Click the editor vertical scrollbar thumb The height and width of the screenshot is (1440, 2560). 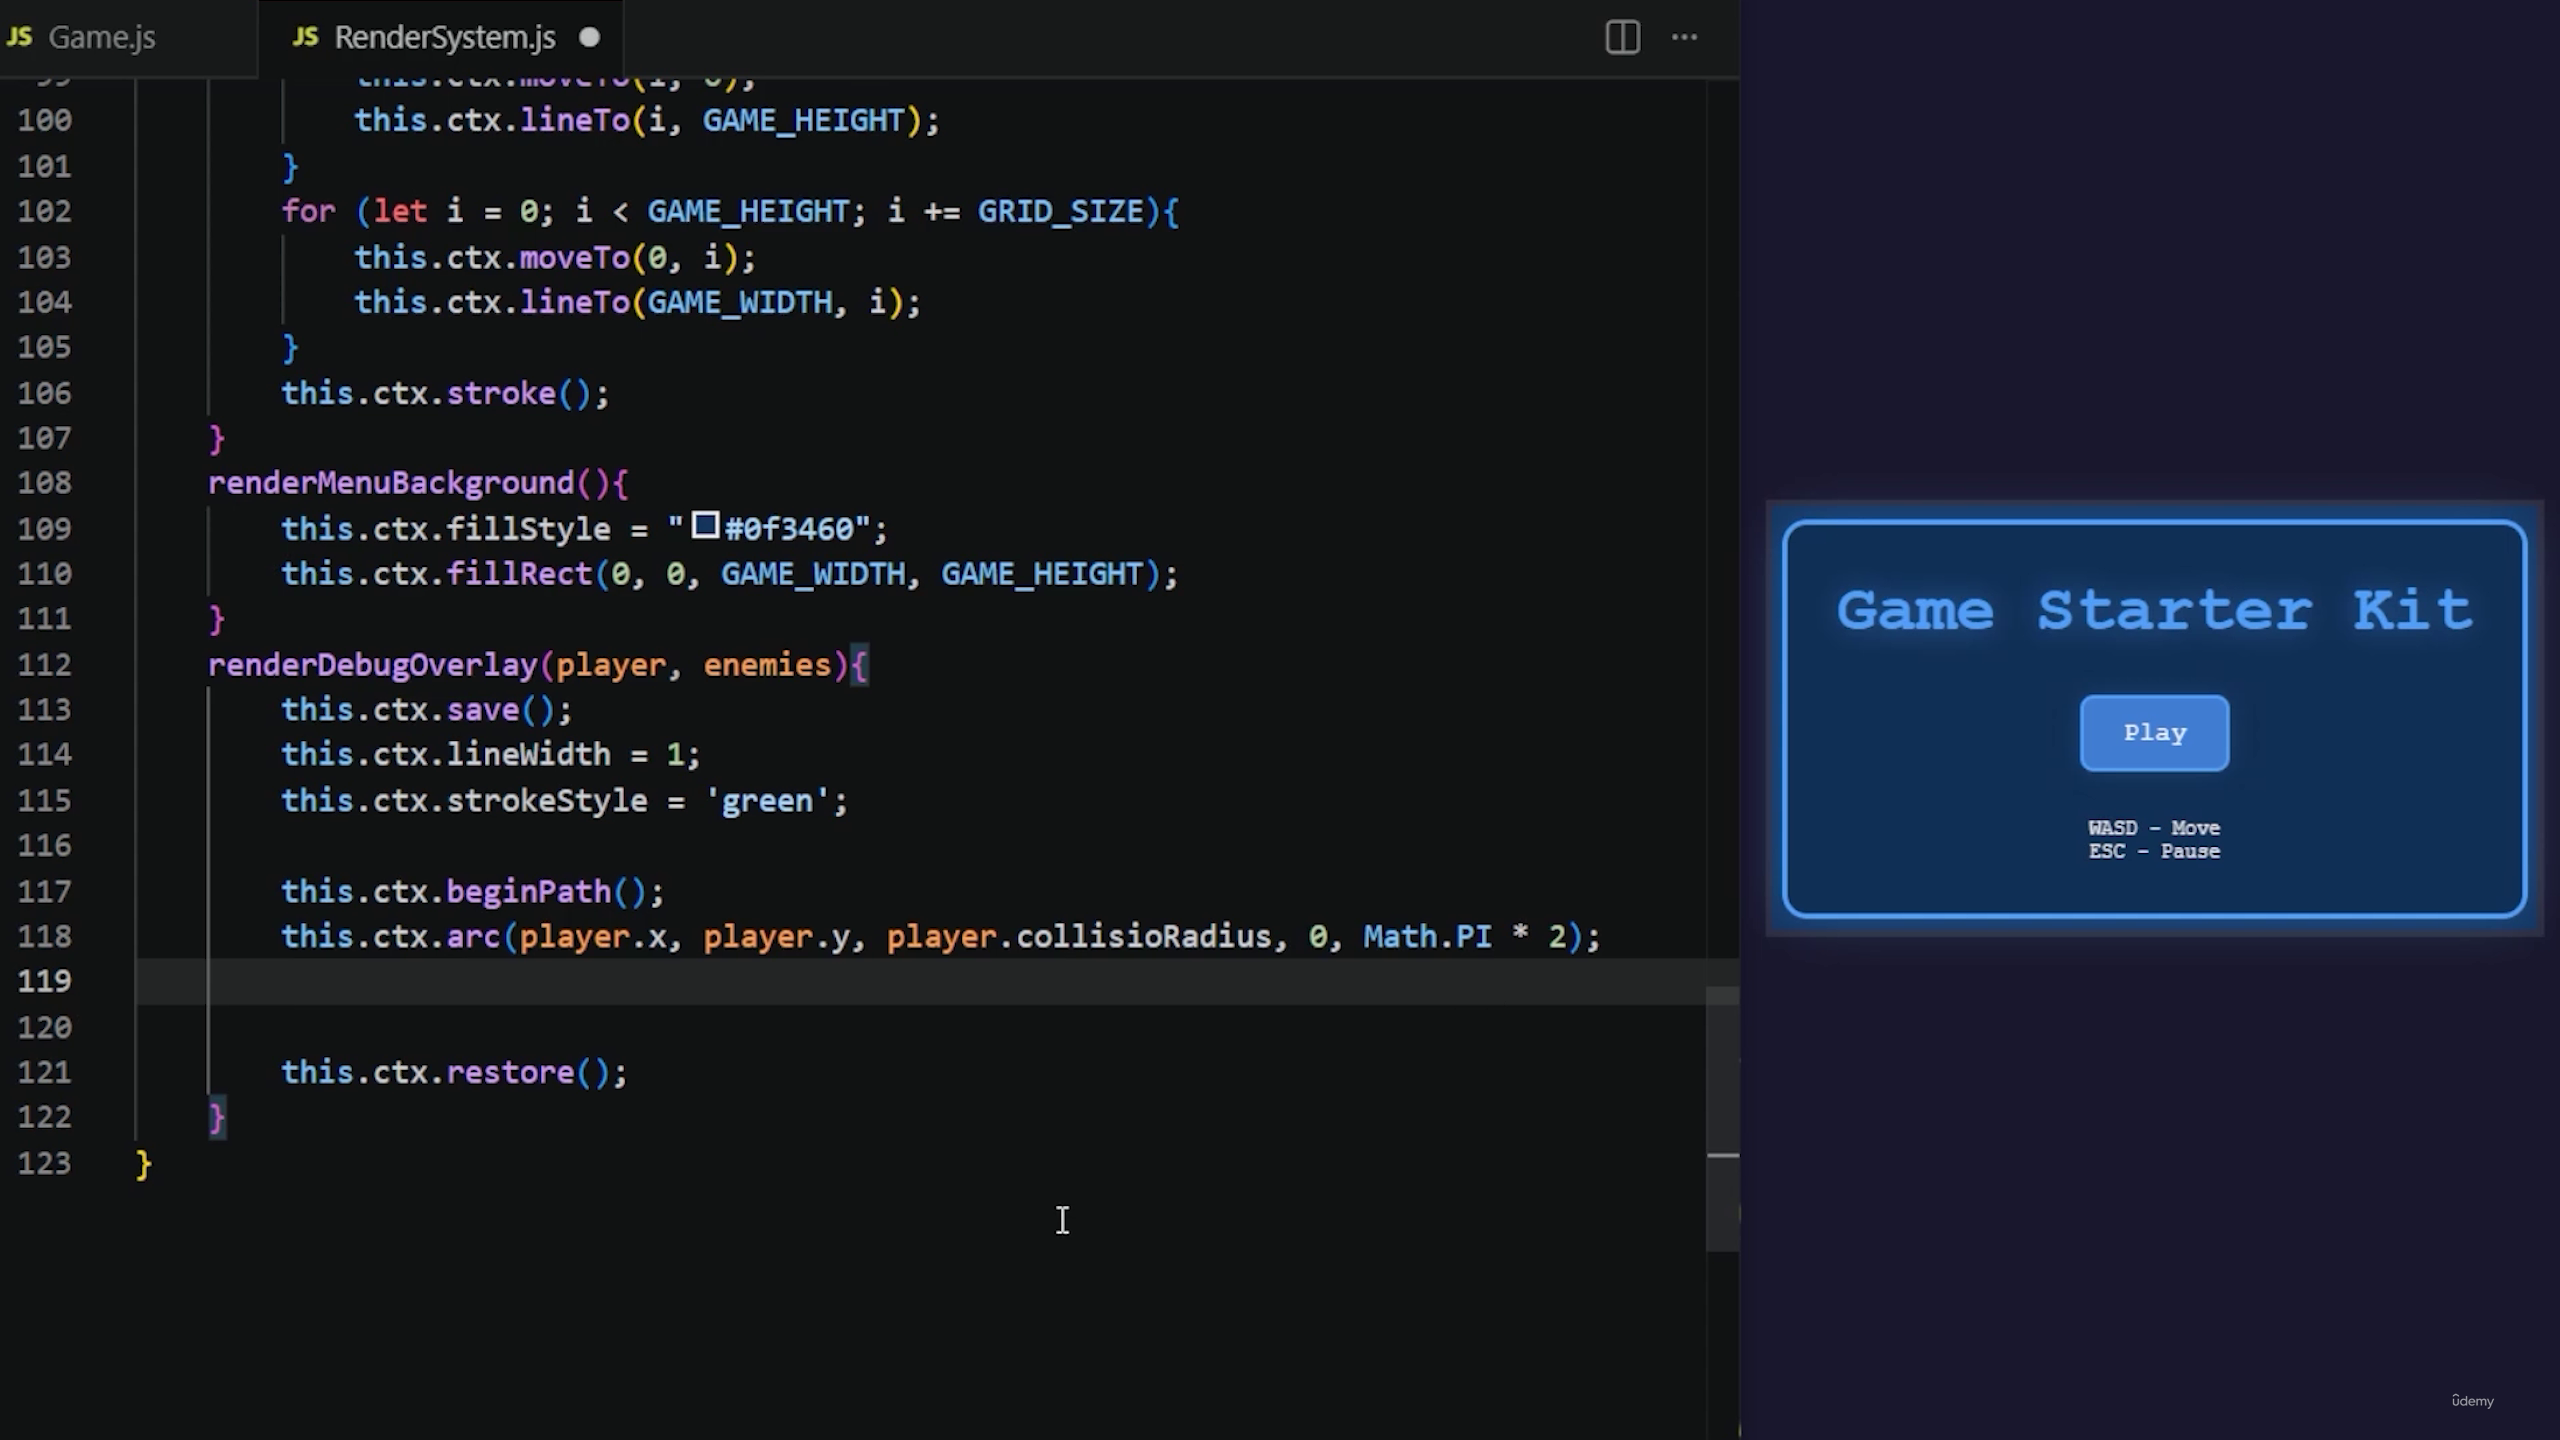click(x=1722, y=1118)
